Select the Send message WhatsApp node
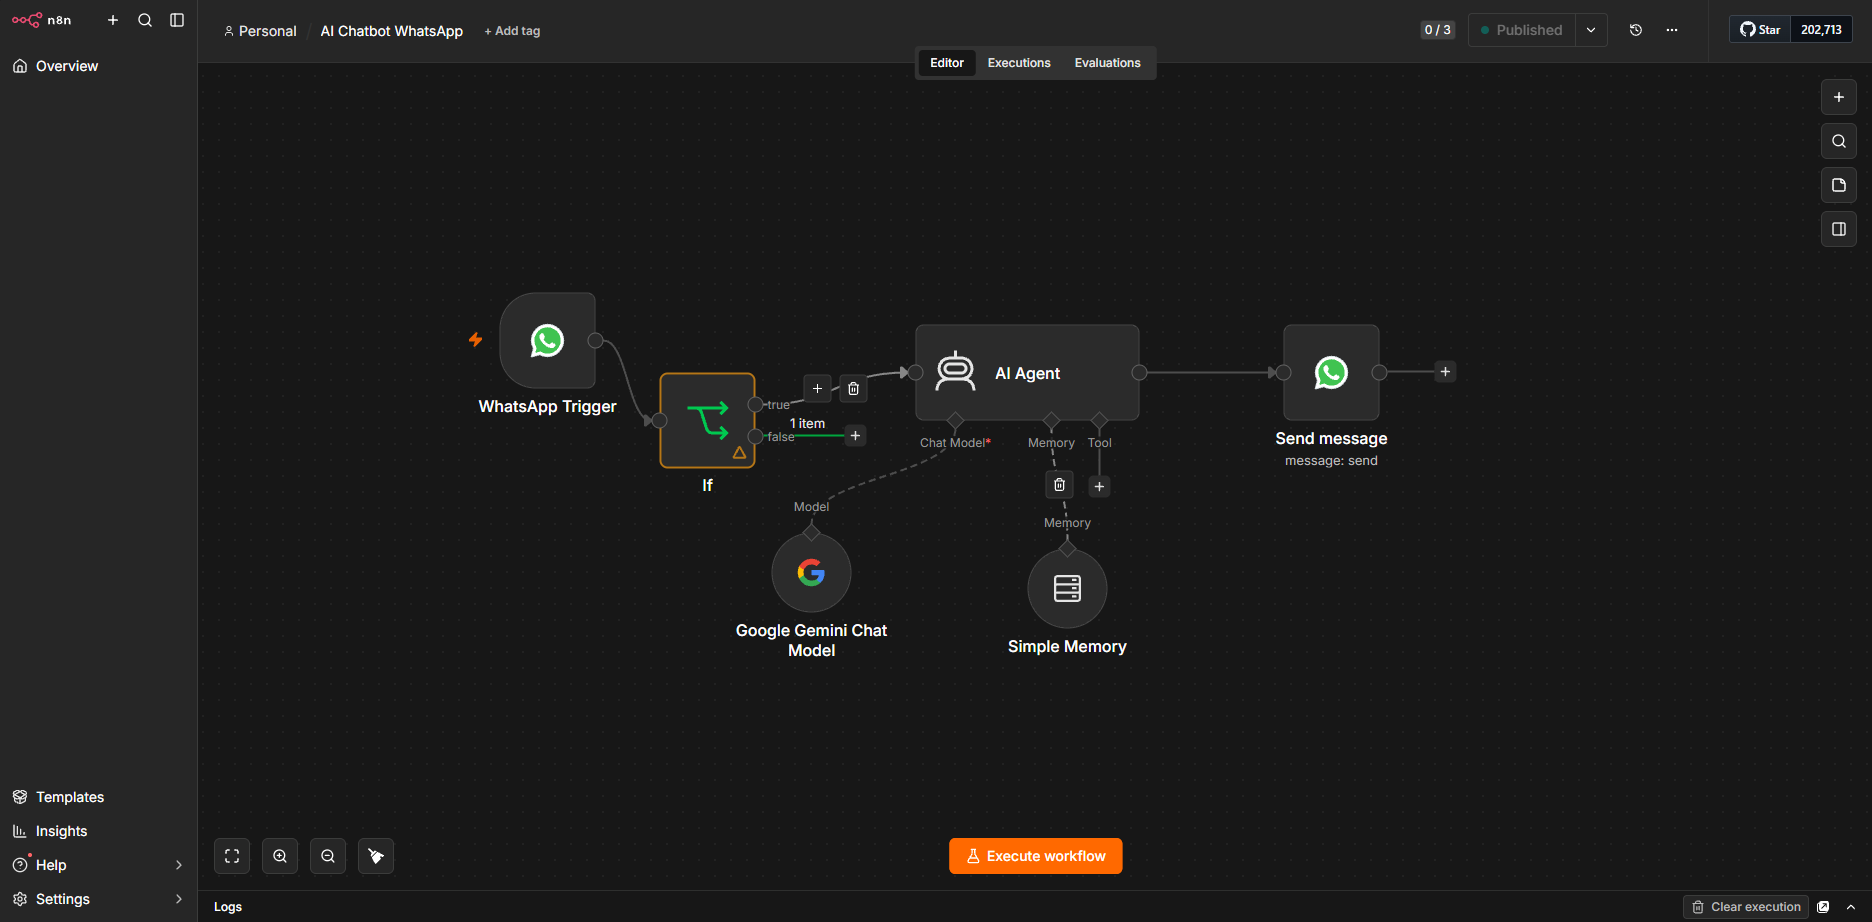The height and width of the screenshot is (922, 1872). click(1331, 372)
